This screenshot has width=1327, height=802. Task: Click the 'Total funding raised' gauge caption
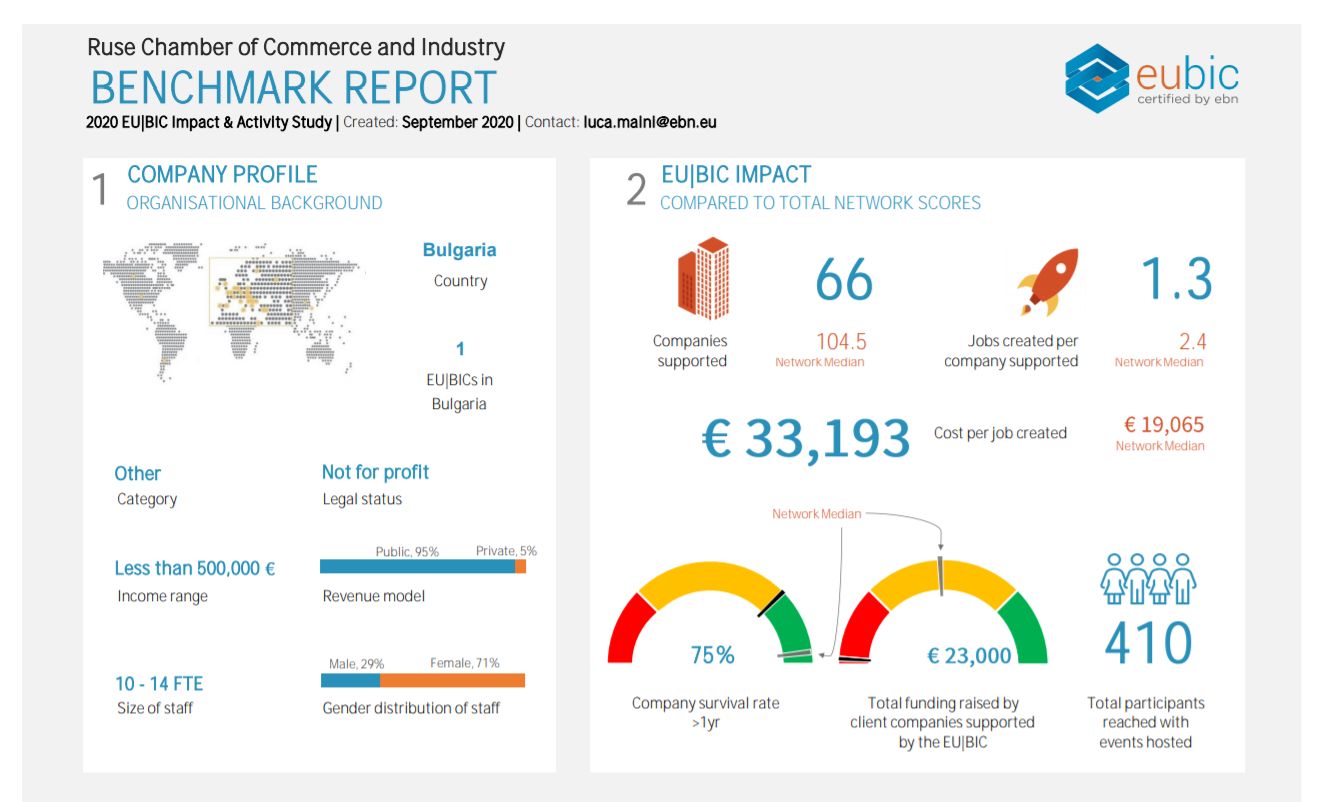pyautogui.click(x=942, y=722)
